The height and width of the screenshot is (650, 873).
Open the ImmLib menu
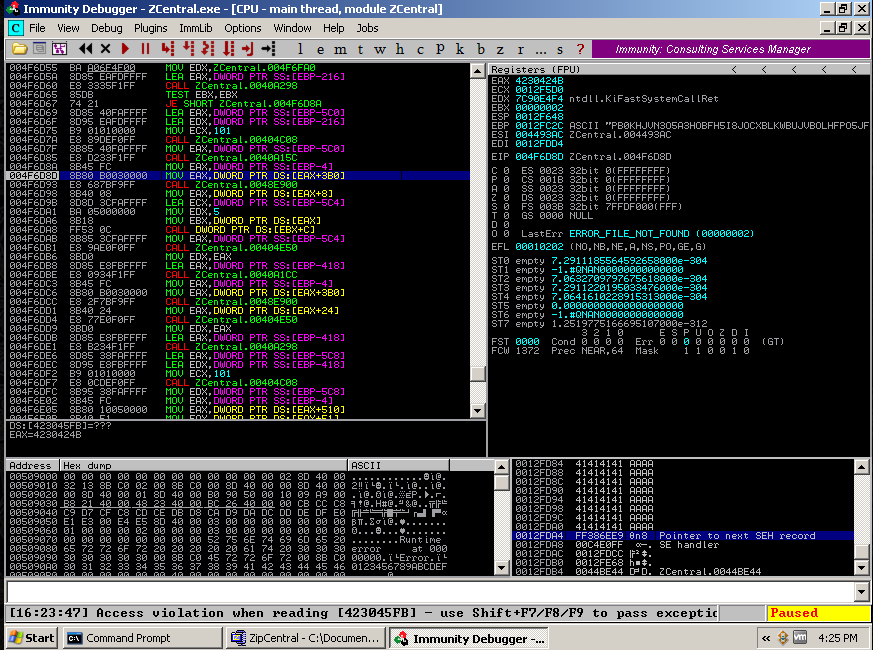pyautogui.click(x=196, y=28)
